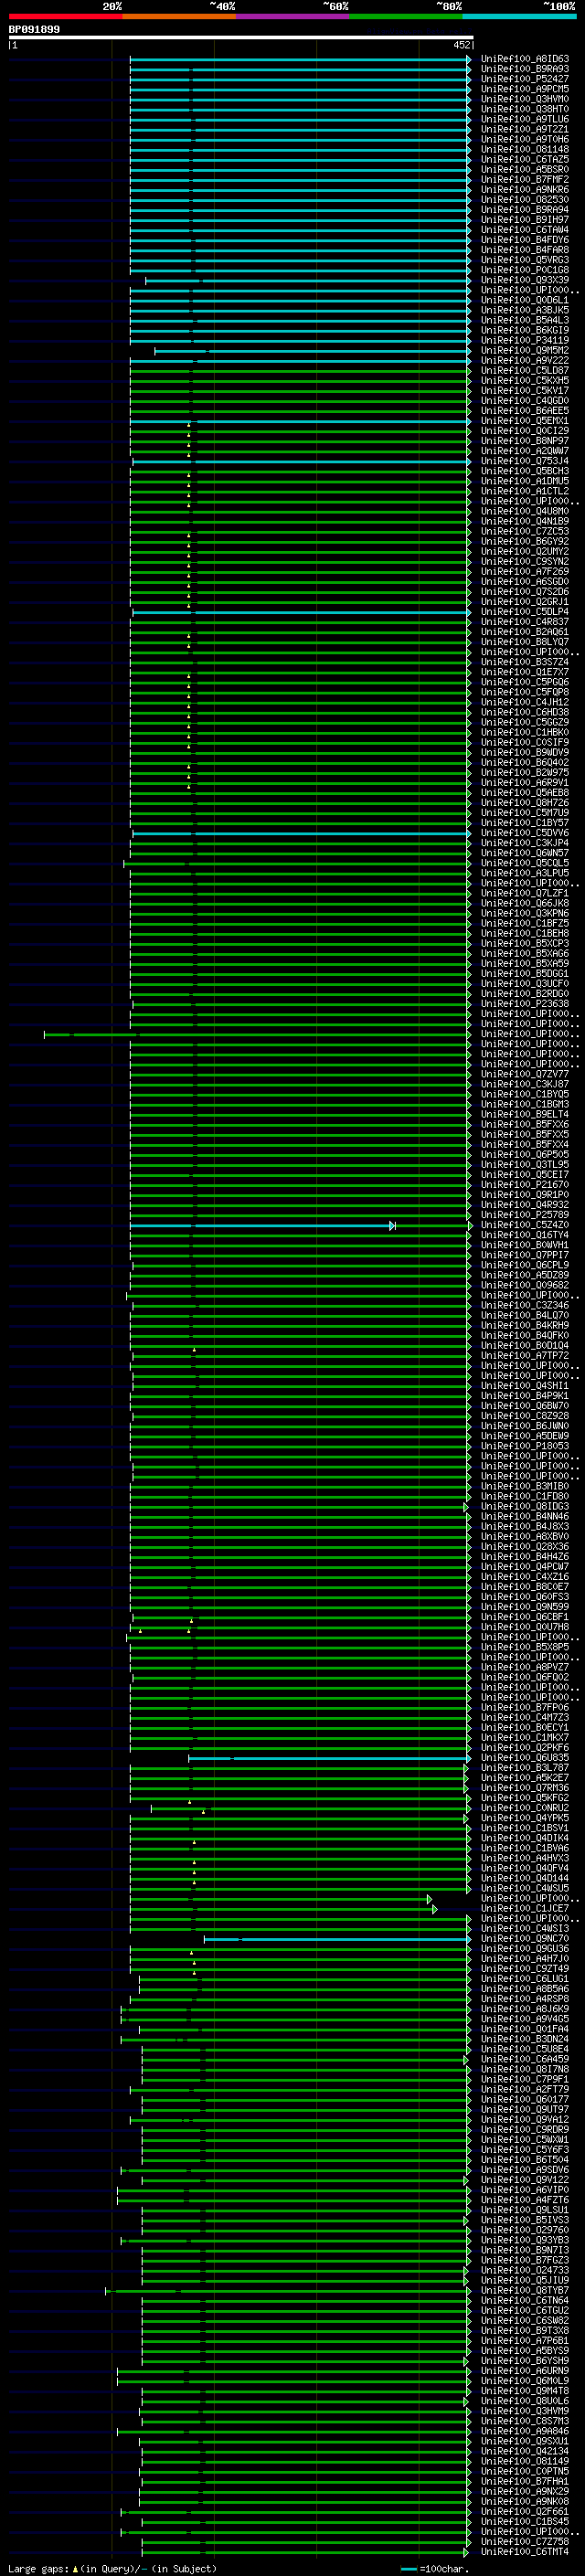Select the UniRef100_Q7RM36 label
Image resolution: width=585 pixels, height=2576 pixels.
(x=525, y=1788)
